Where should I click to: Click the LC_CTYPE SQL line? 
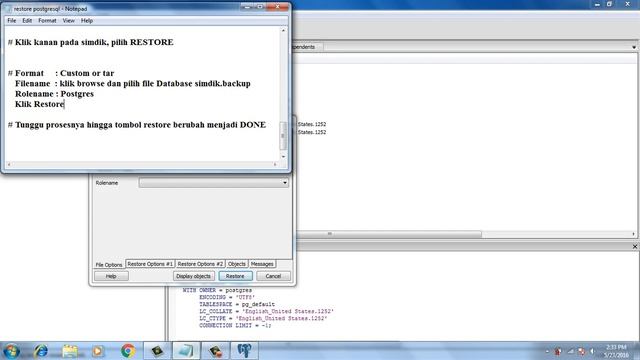263,318
